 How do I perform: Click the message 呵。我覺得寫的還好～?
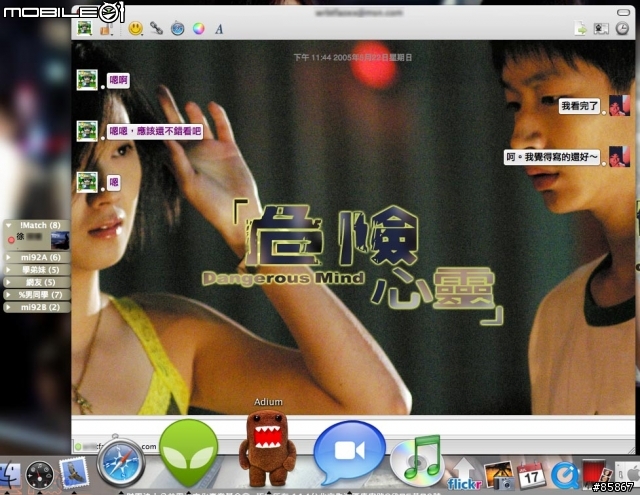552,157
